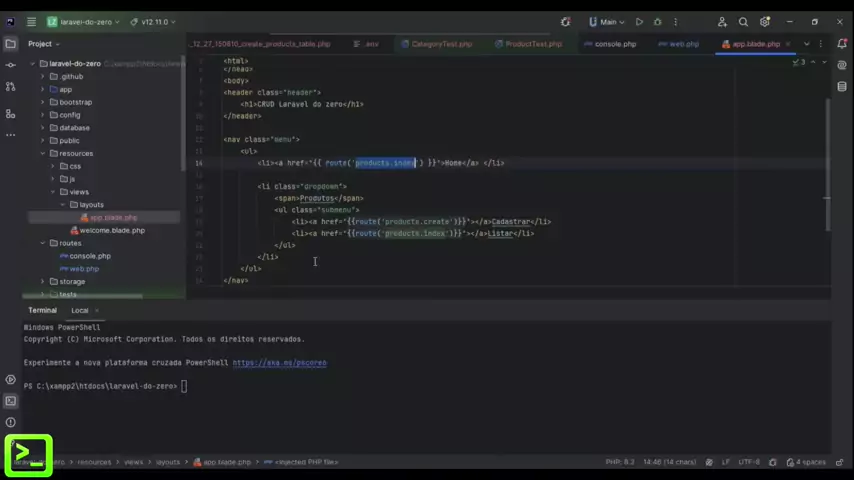Screen dimensions: 854x480
Task: Switch to the ProductTest.php editor tab
Action: coord(532,44)
